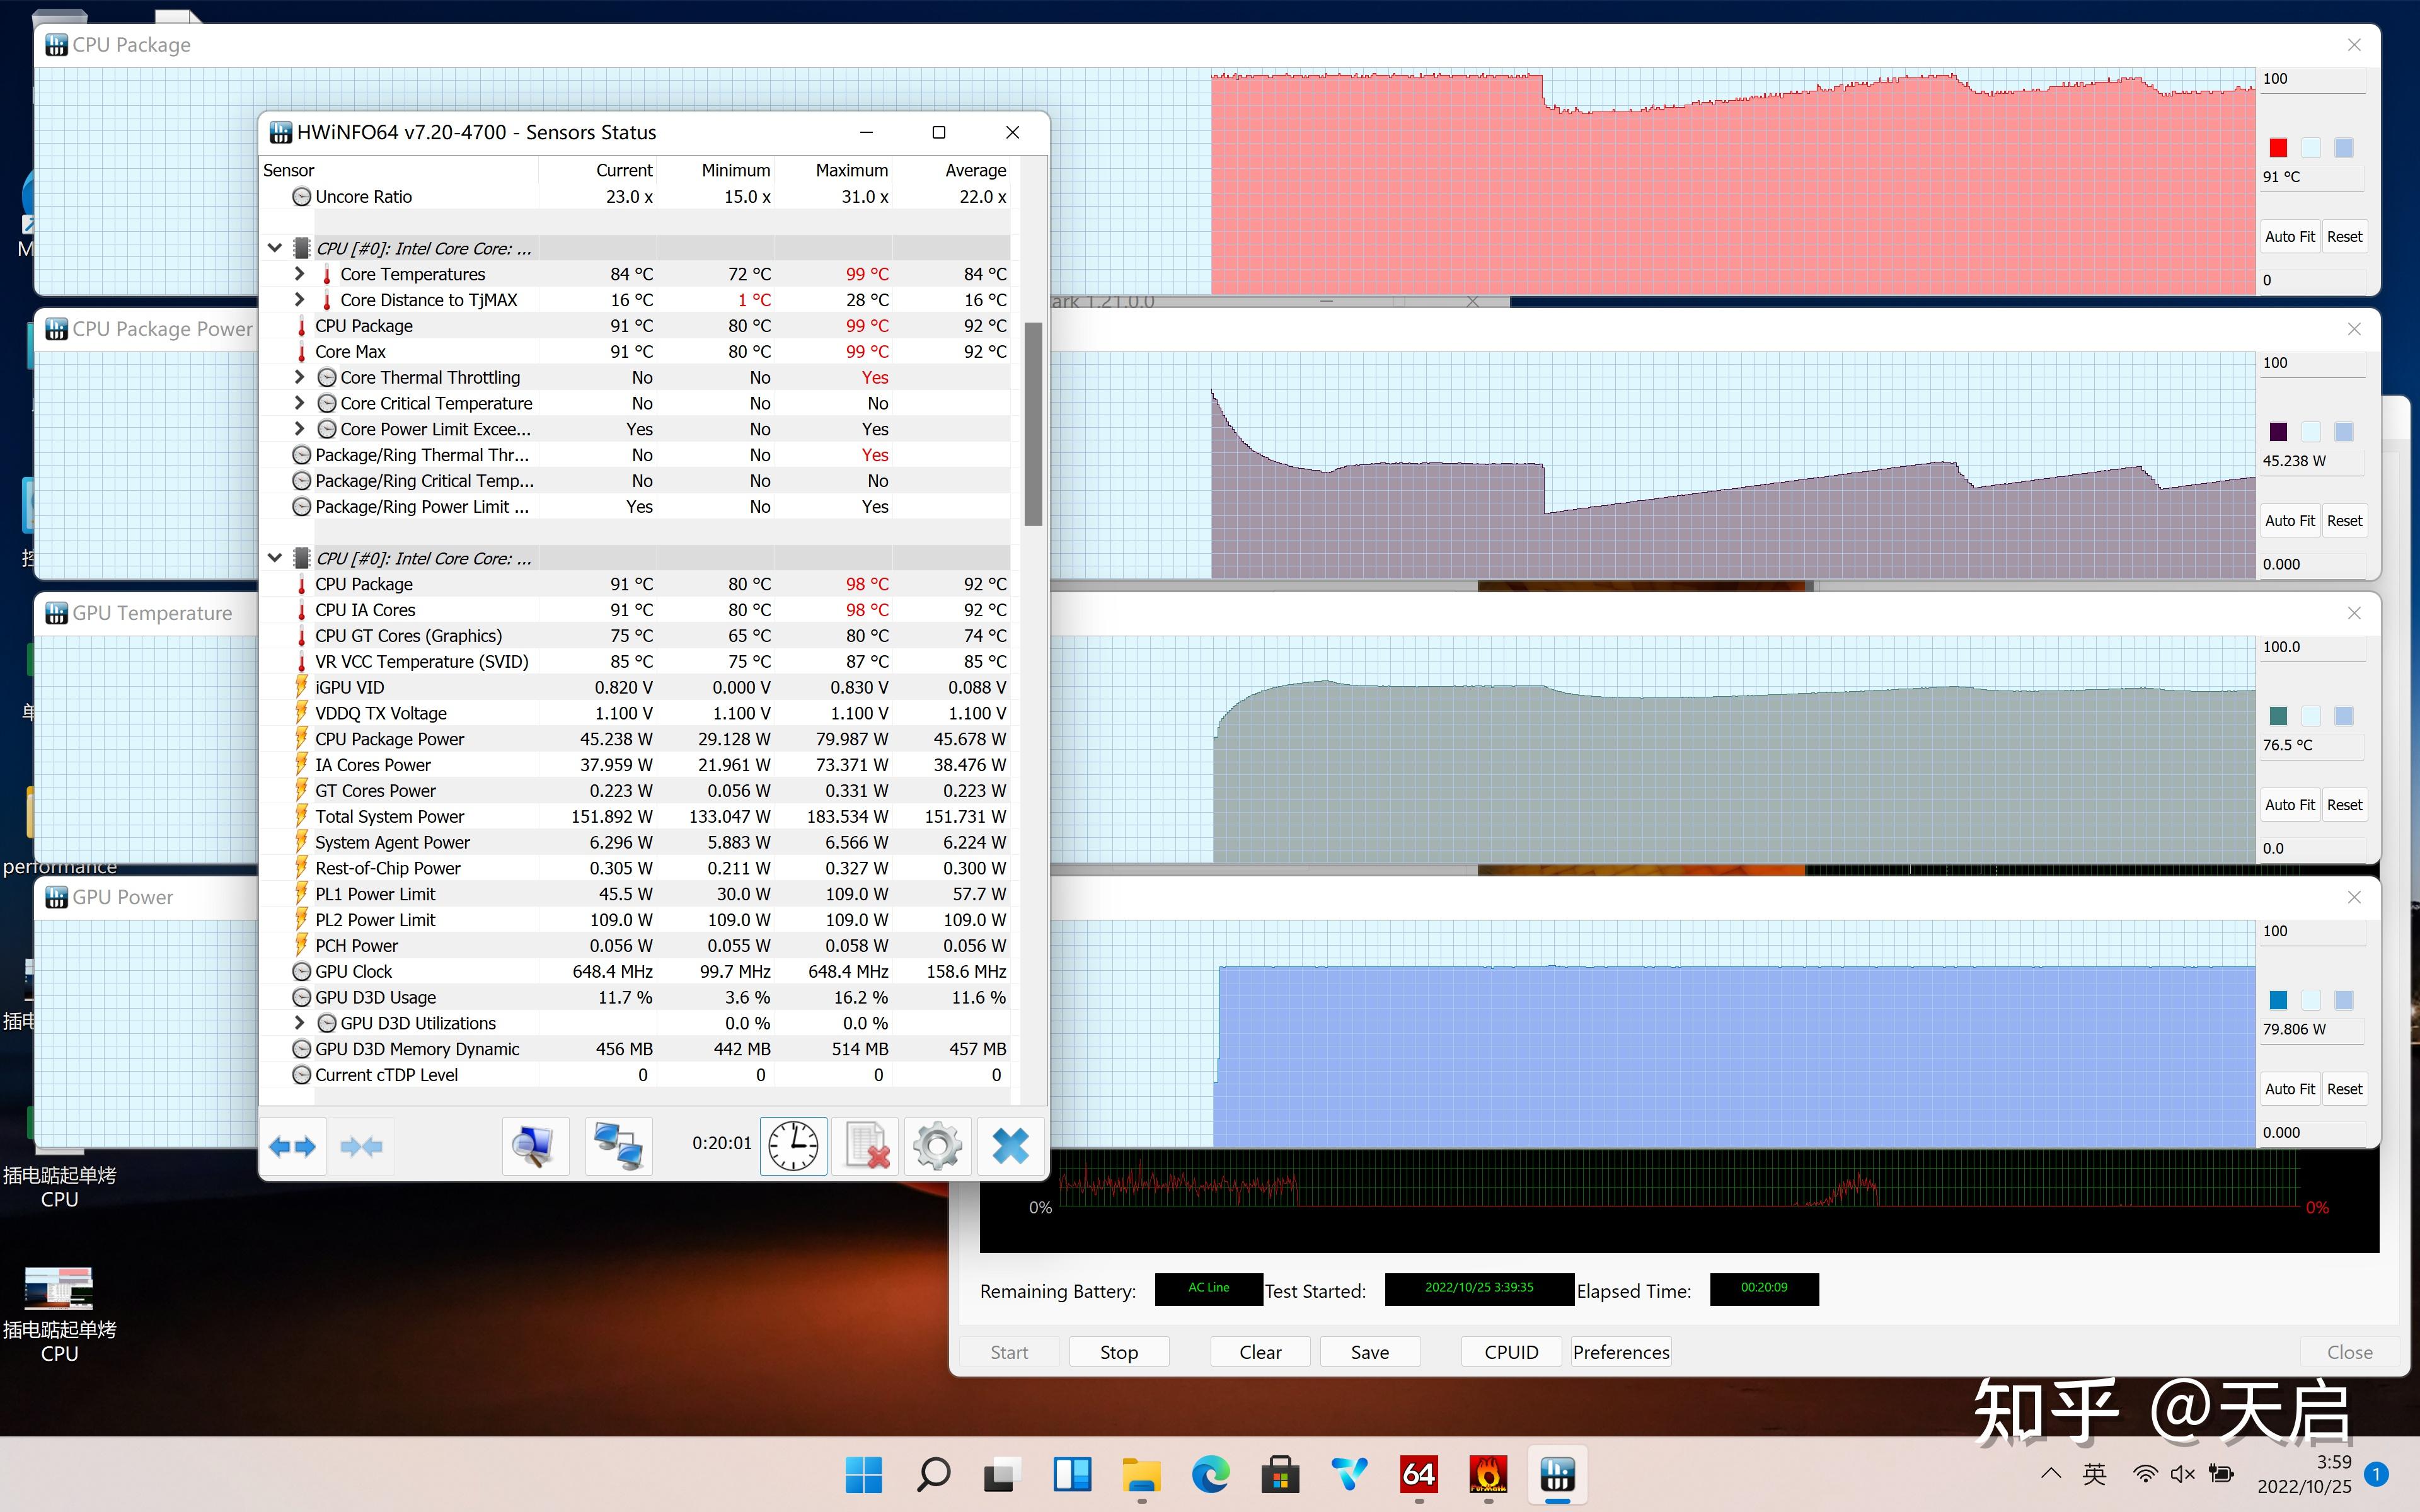Open the remote network monitors icon
The height and width of the screenshot is (1512, 2420).
618,1146
